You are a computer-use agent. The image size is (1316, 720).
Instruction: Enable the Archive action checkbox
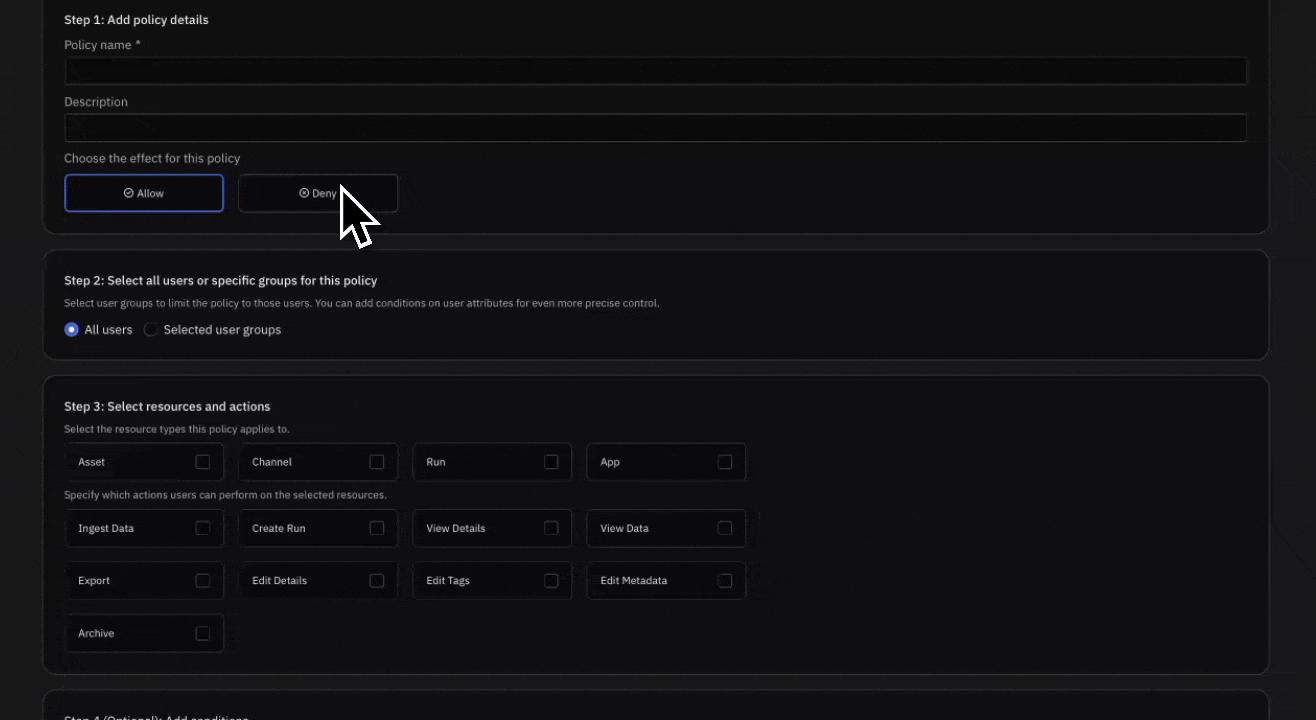click(x=203, y=633)
